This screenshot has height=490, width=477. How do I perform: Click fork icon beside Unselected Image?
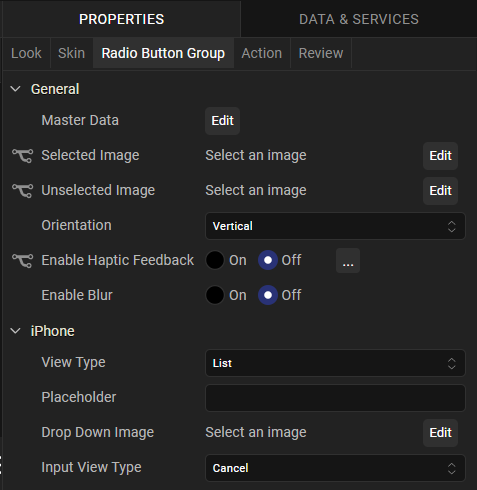pos(23,191)
